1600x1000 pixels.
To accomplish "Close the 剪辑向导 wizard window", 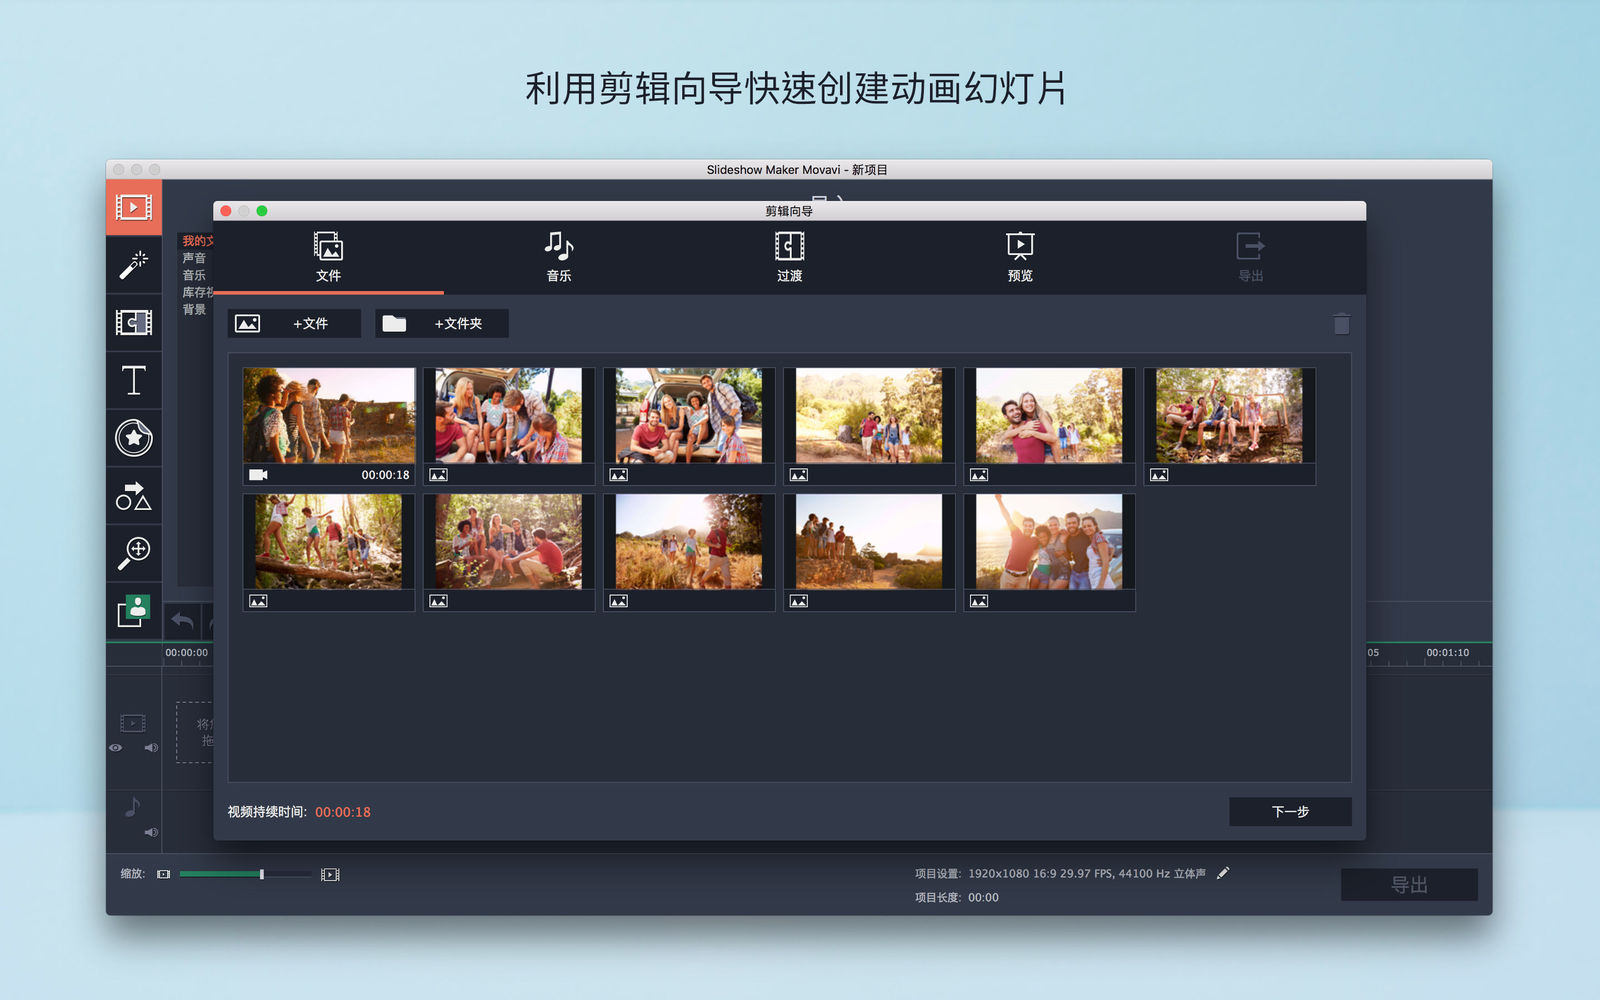I will (x=226, y=211).
